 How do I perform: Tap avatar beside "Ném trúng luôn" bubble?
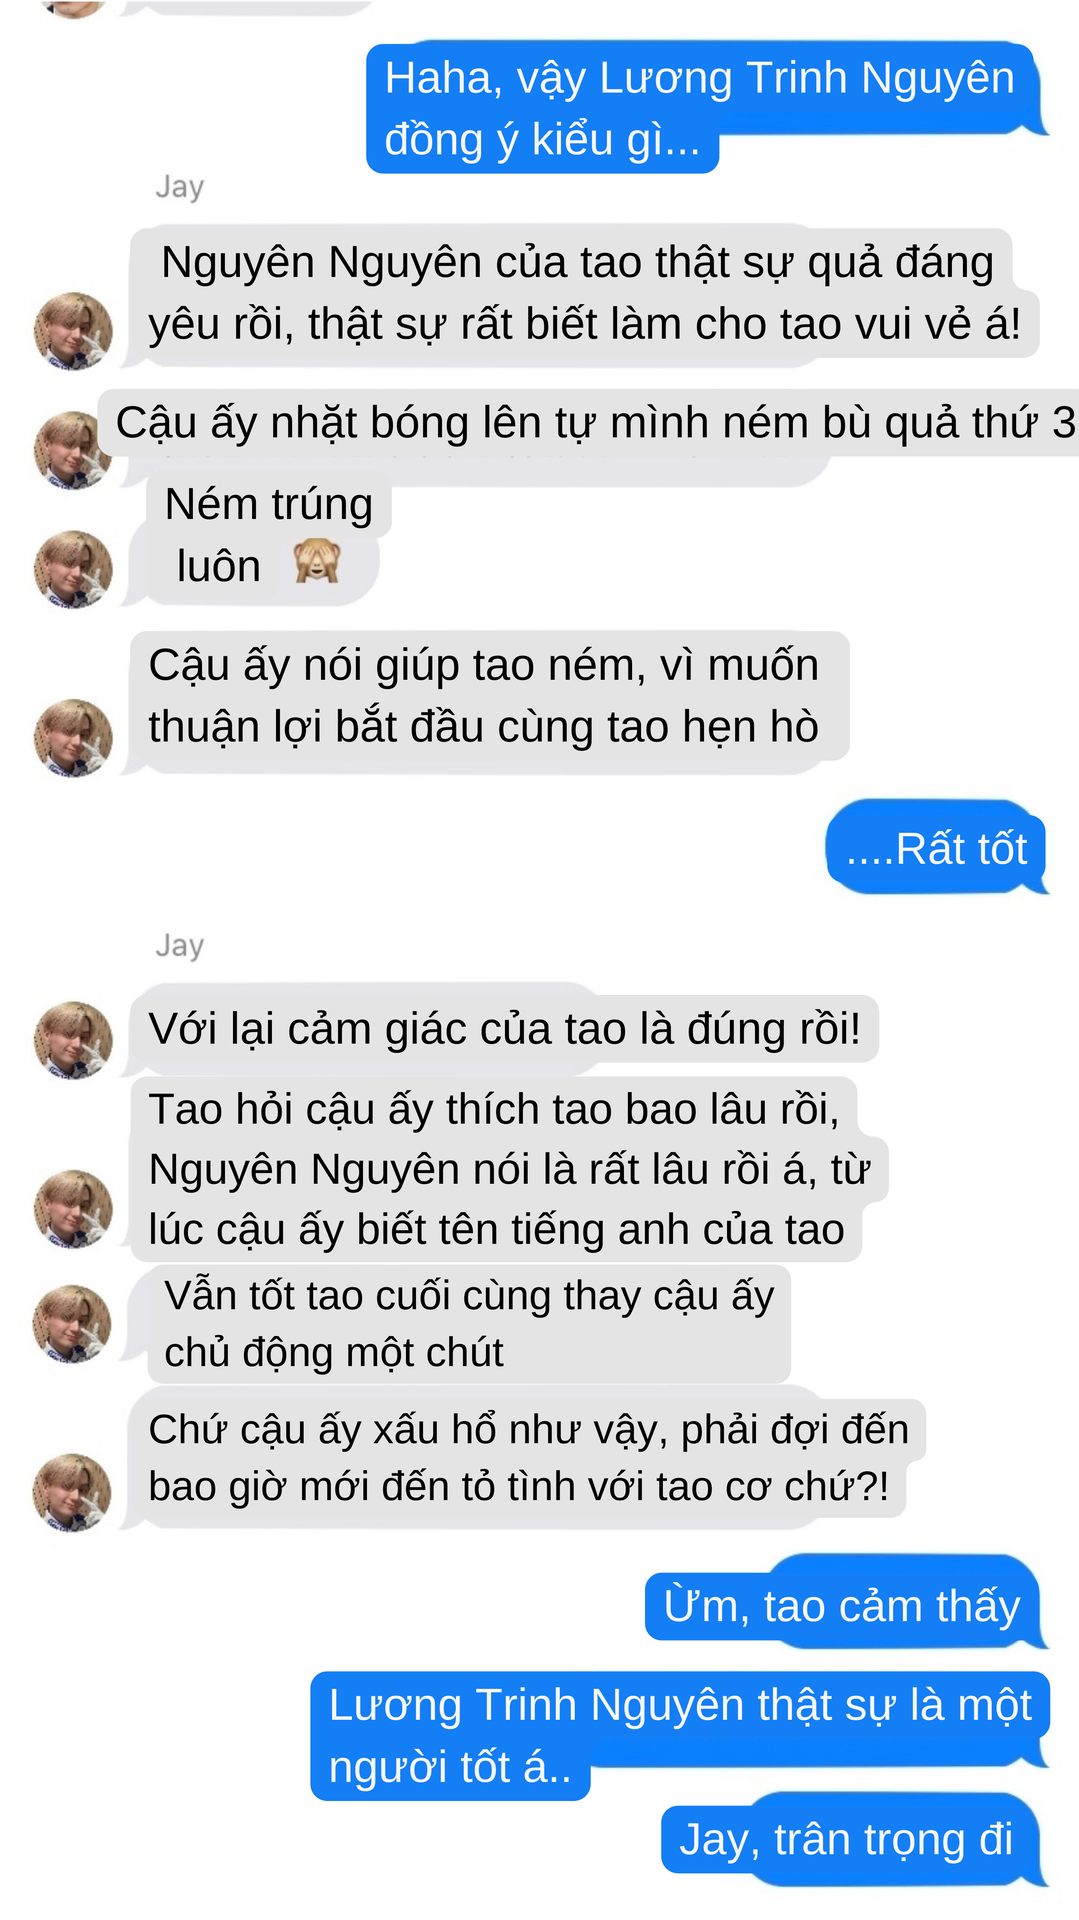click(73, 569)
